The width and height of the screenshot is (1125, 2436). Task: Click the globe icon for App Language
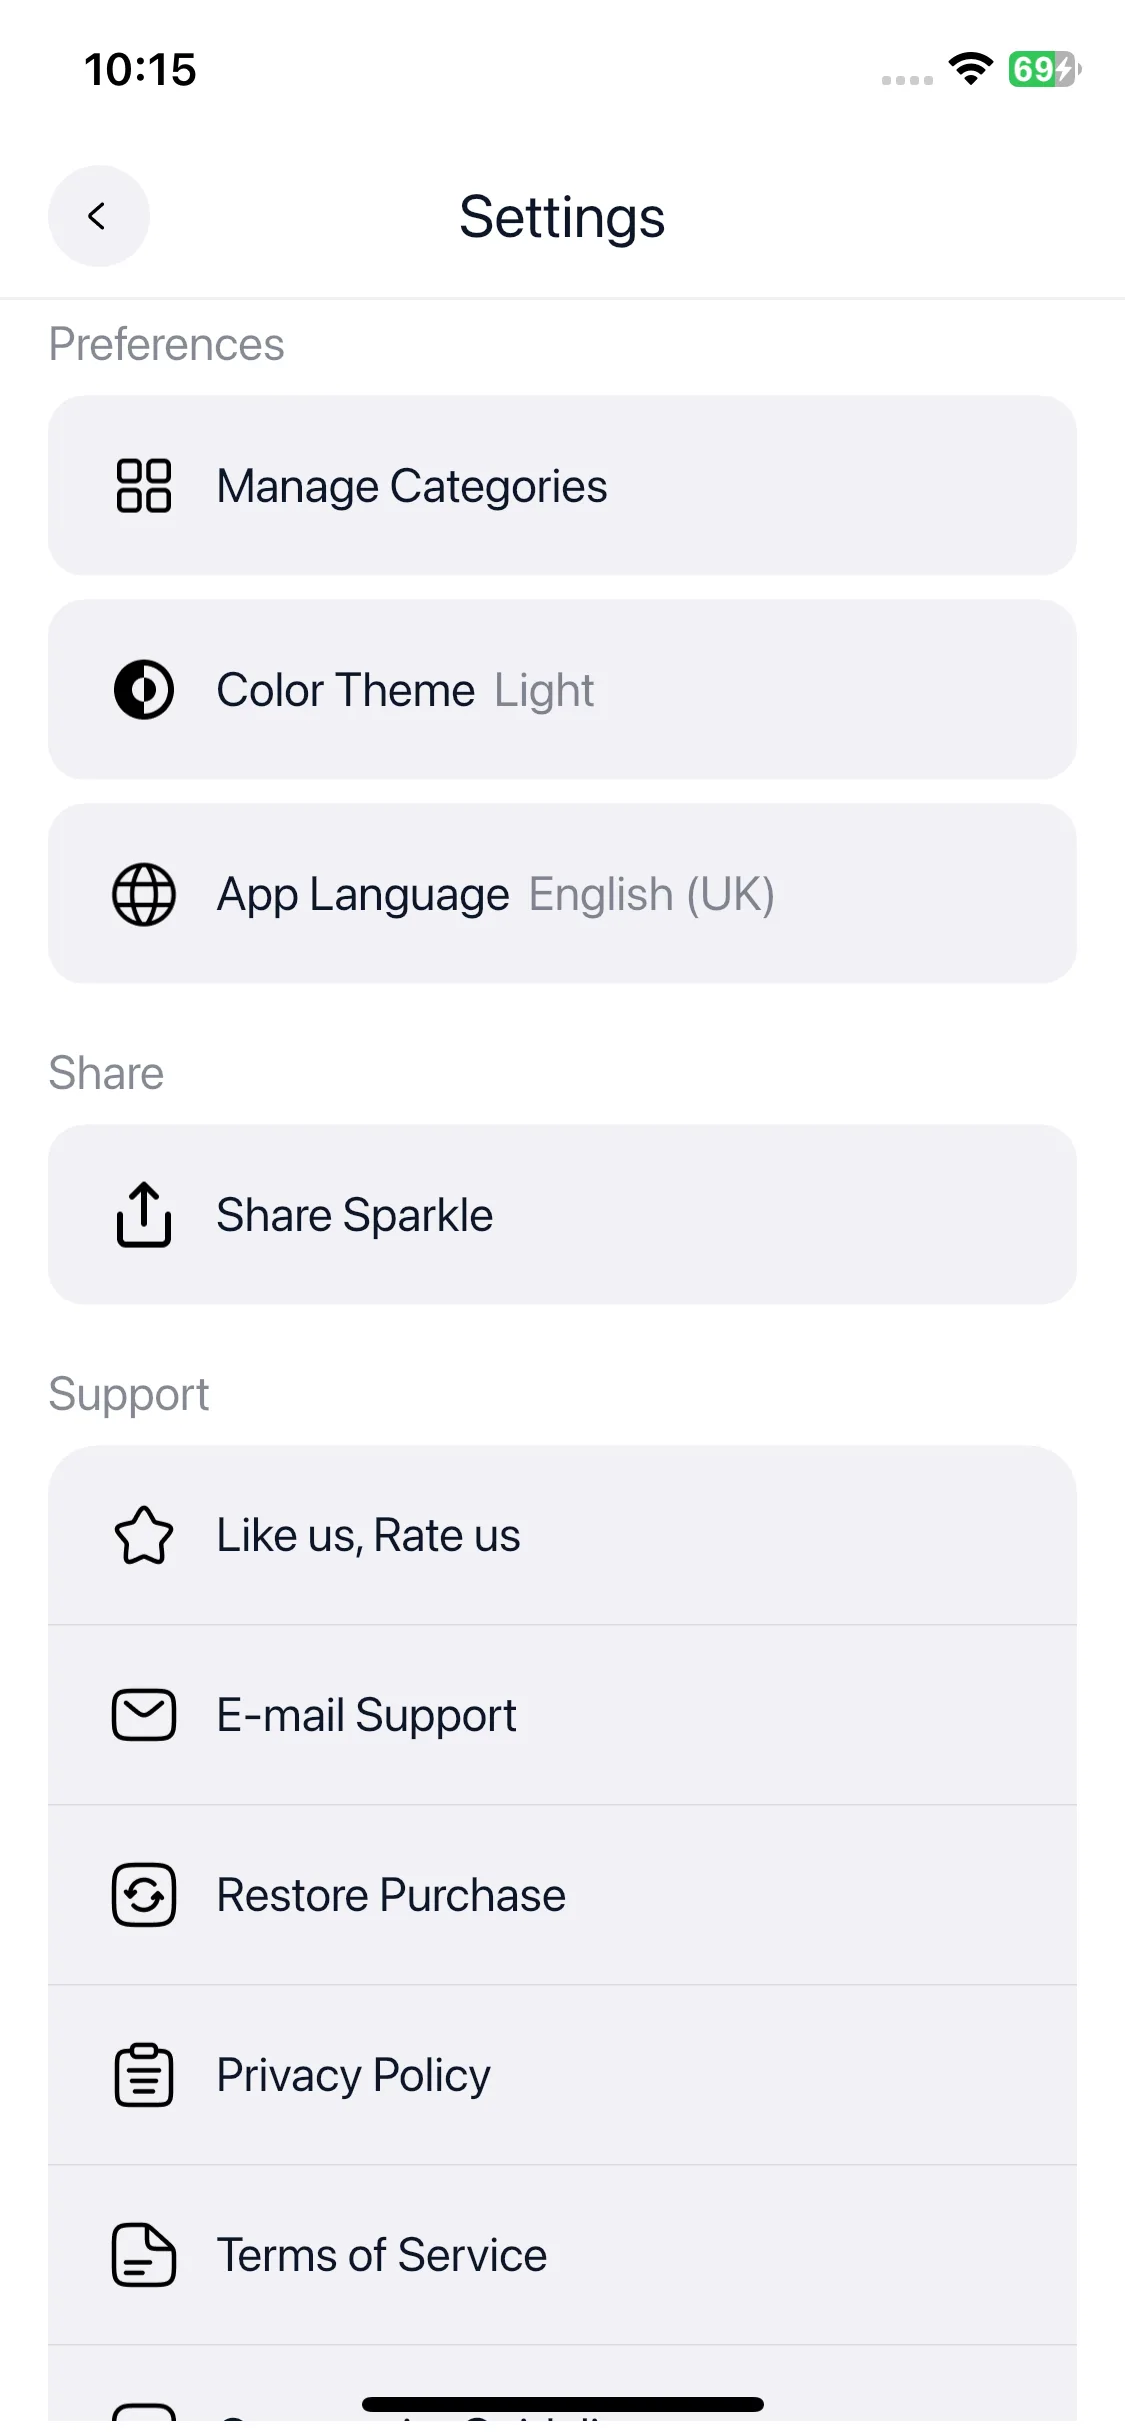(x=144, y=894)
